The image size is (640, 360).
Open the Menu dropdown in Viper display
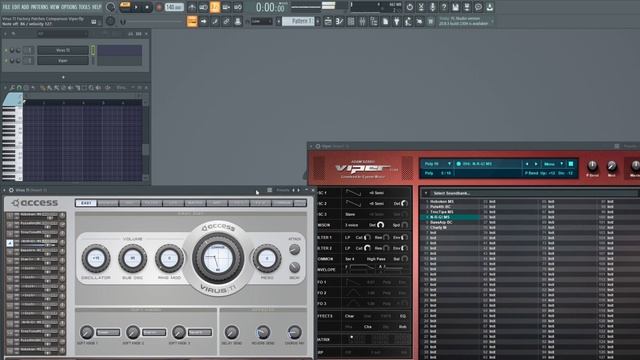pyautogui.click(x=553, y=164)
